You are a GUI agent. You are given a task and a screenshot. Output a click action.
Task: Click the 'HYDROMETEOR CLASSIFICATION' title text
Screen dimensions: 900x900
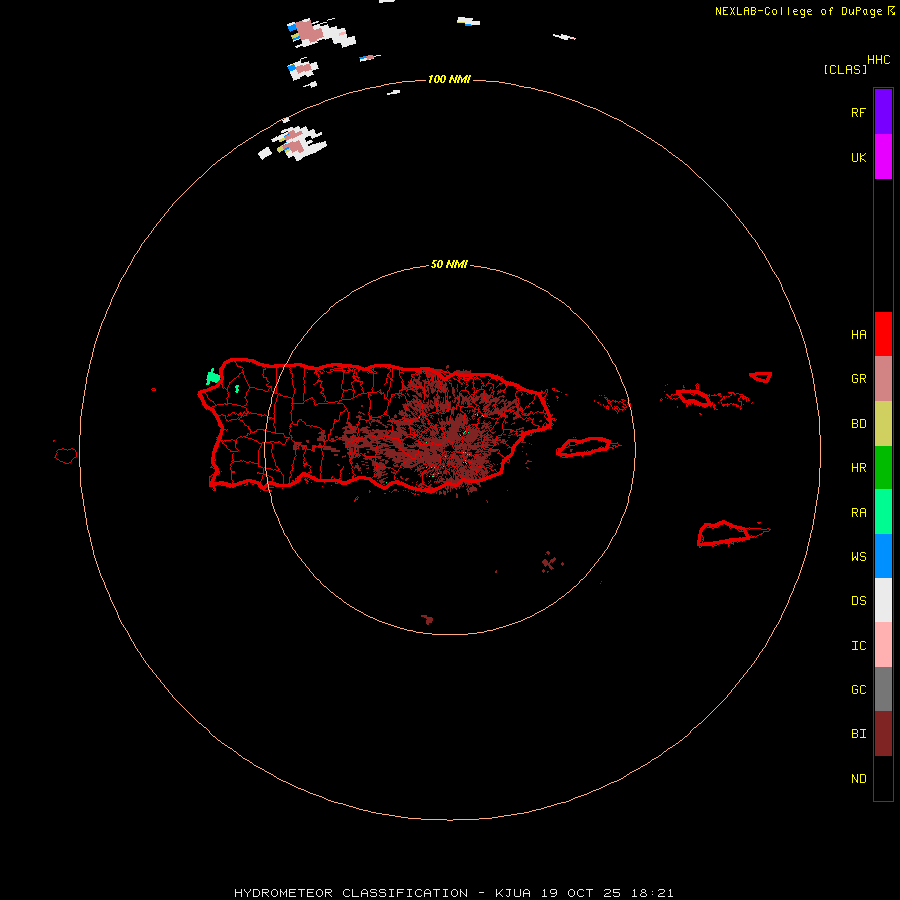(351, 893)
